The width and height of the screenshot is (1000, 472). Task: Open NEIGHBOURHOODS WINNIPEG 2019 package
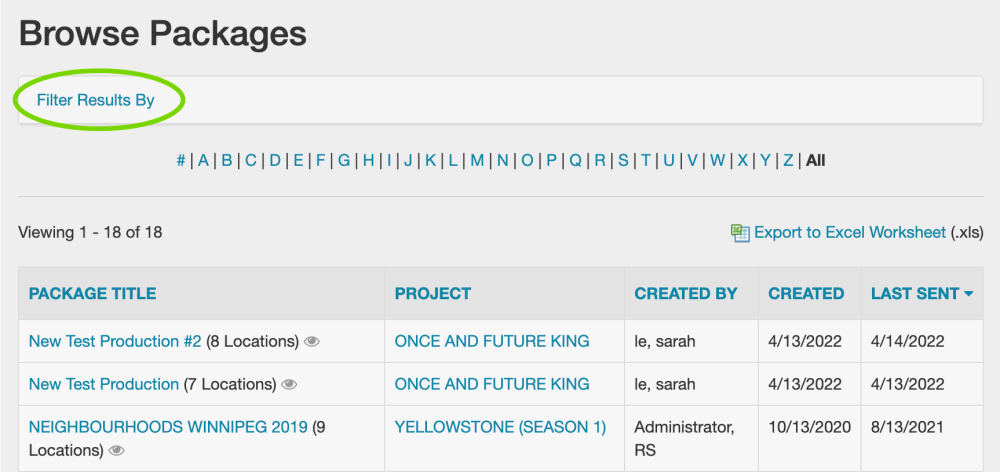(167, 427)
